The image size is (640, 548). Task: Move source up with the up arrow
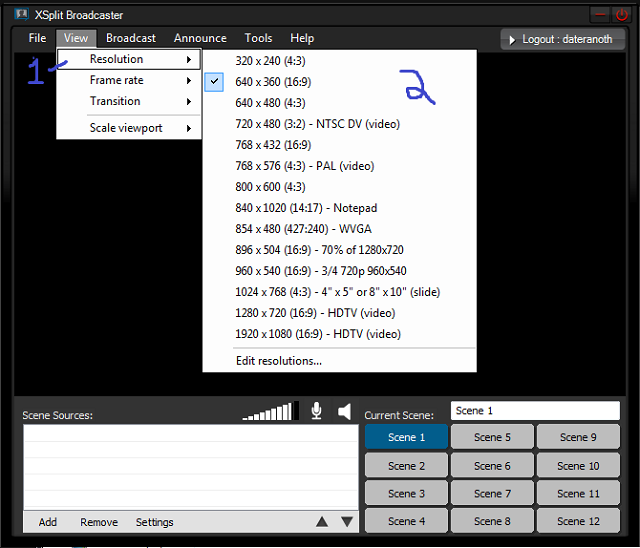point(322,521)
